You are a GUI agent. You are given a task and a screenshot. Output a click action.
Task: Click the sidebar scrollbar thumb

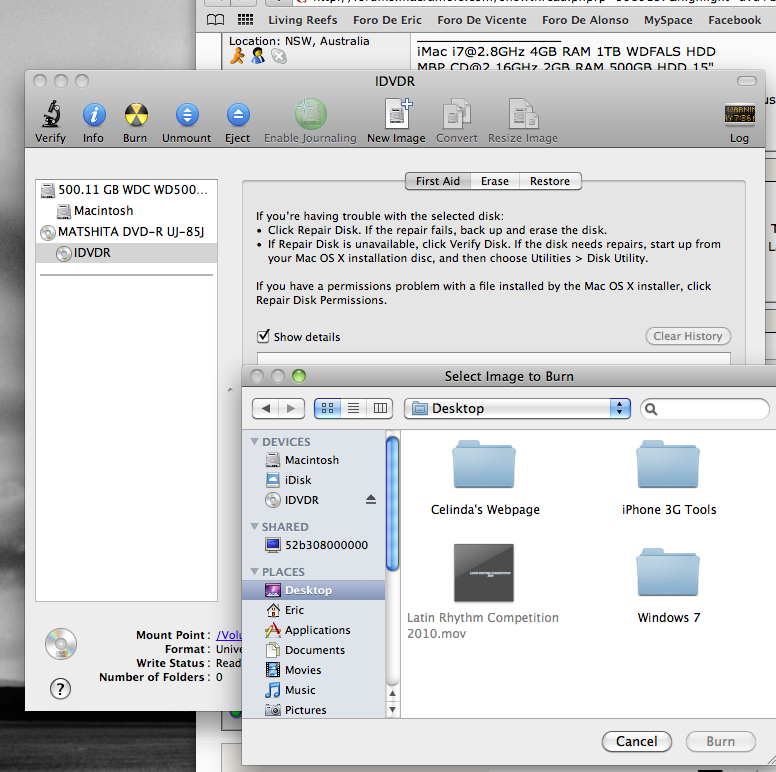pos(392,504)
